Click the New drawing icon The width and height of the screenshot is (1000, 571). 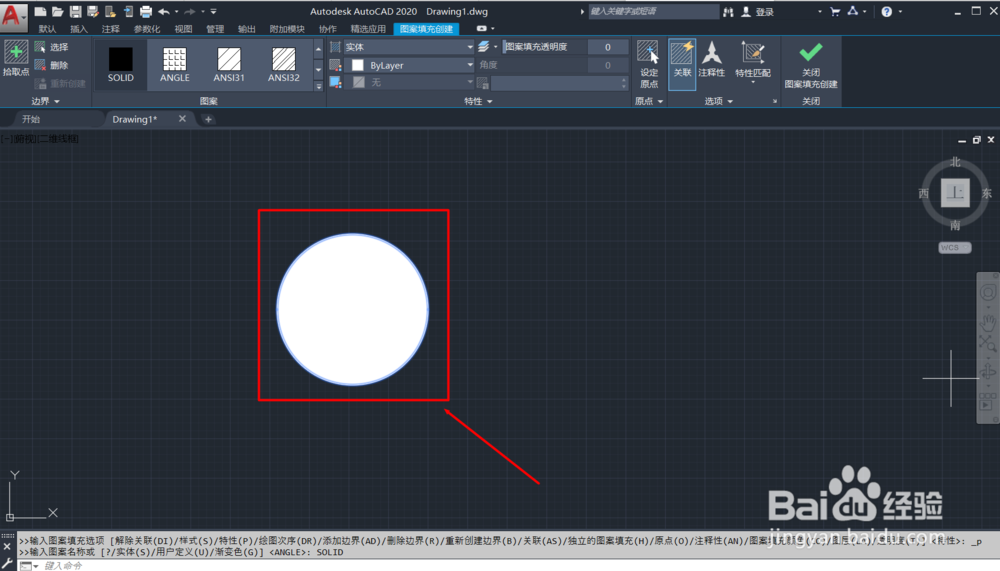(x=40, y=11)
